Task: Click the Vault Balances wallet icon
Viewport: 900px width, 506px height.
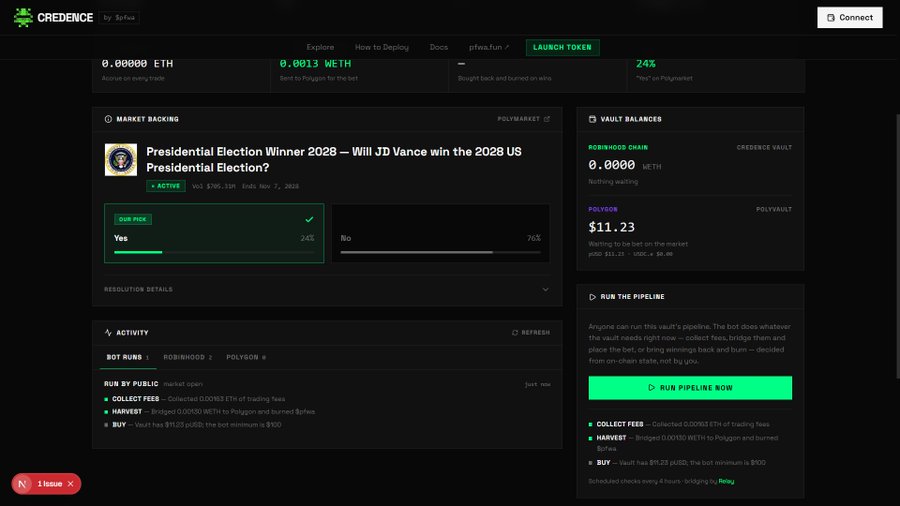Action: 592,119
